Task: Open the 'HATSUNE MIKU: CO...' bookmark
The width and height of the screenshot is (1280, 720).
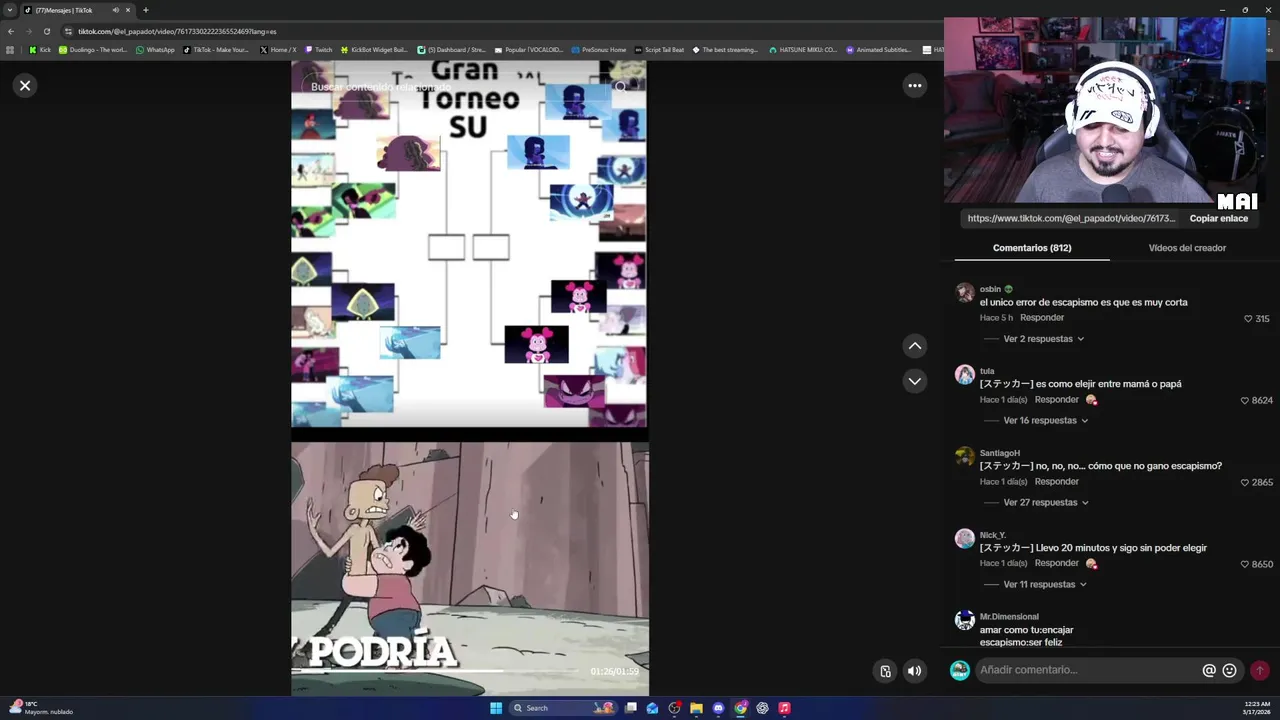Action: [803, 50]
